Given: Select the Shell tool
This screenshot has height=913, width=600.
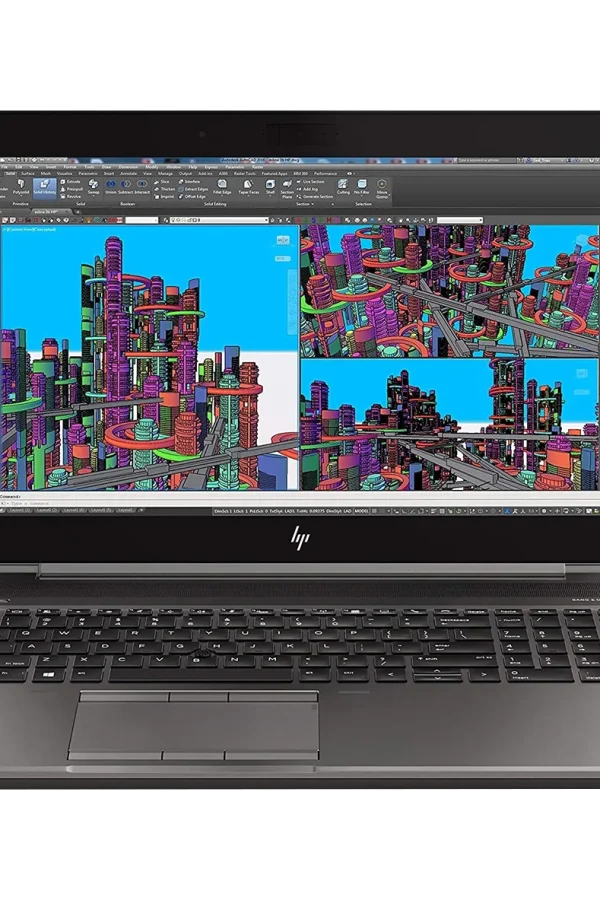Looking at the screenshot, I should 270,187.
